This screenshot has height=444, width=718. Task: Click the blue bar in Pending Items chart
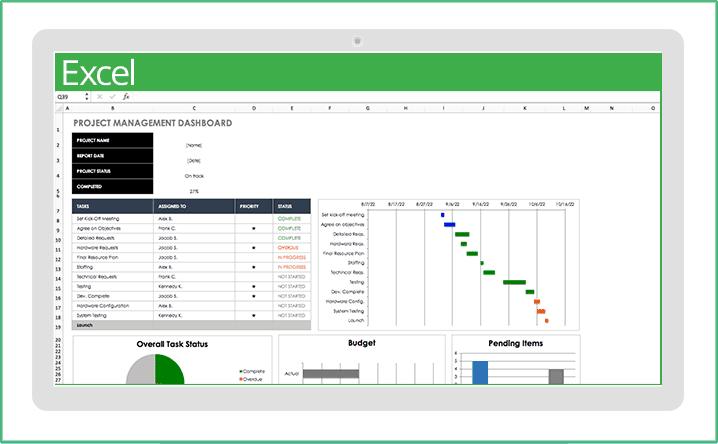(480, 372)
